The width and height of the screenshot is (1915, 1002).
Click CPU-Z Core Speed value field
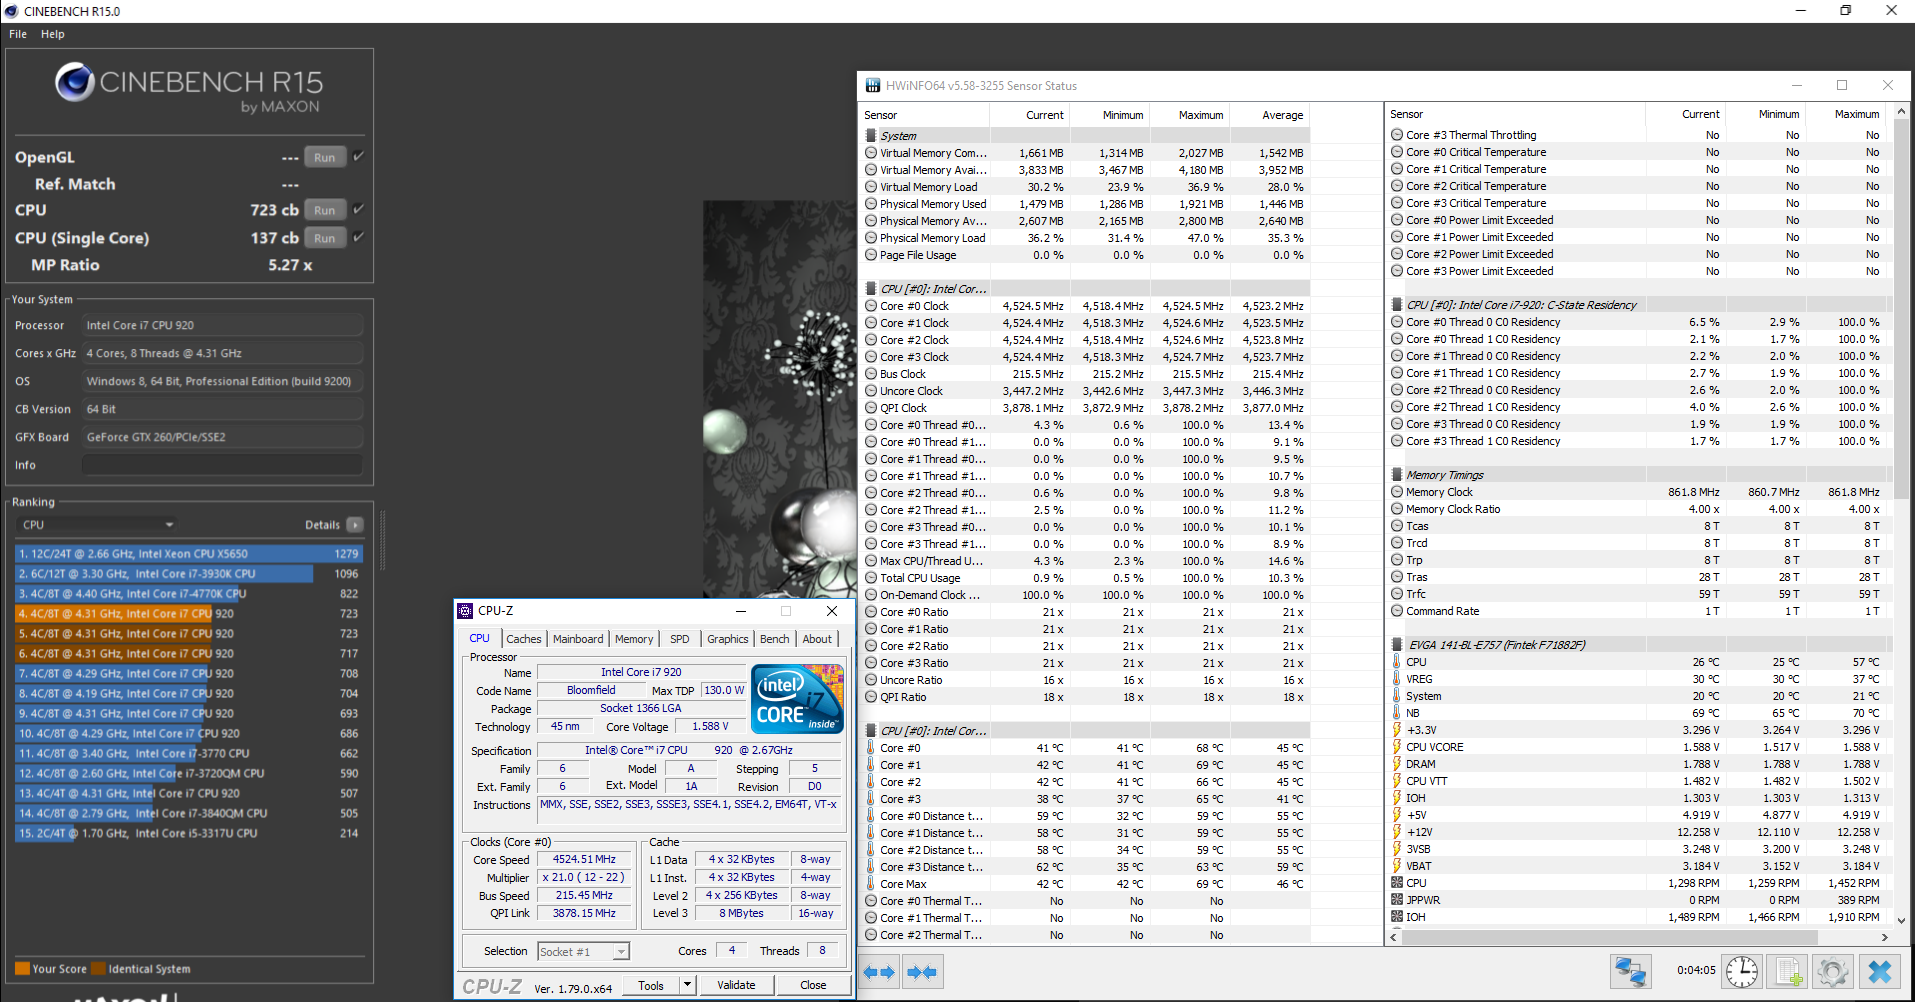(585, 859)
